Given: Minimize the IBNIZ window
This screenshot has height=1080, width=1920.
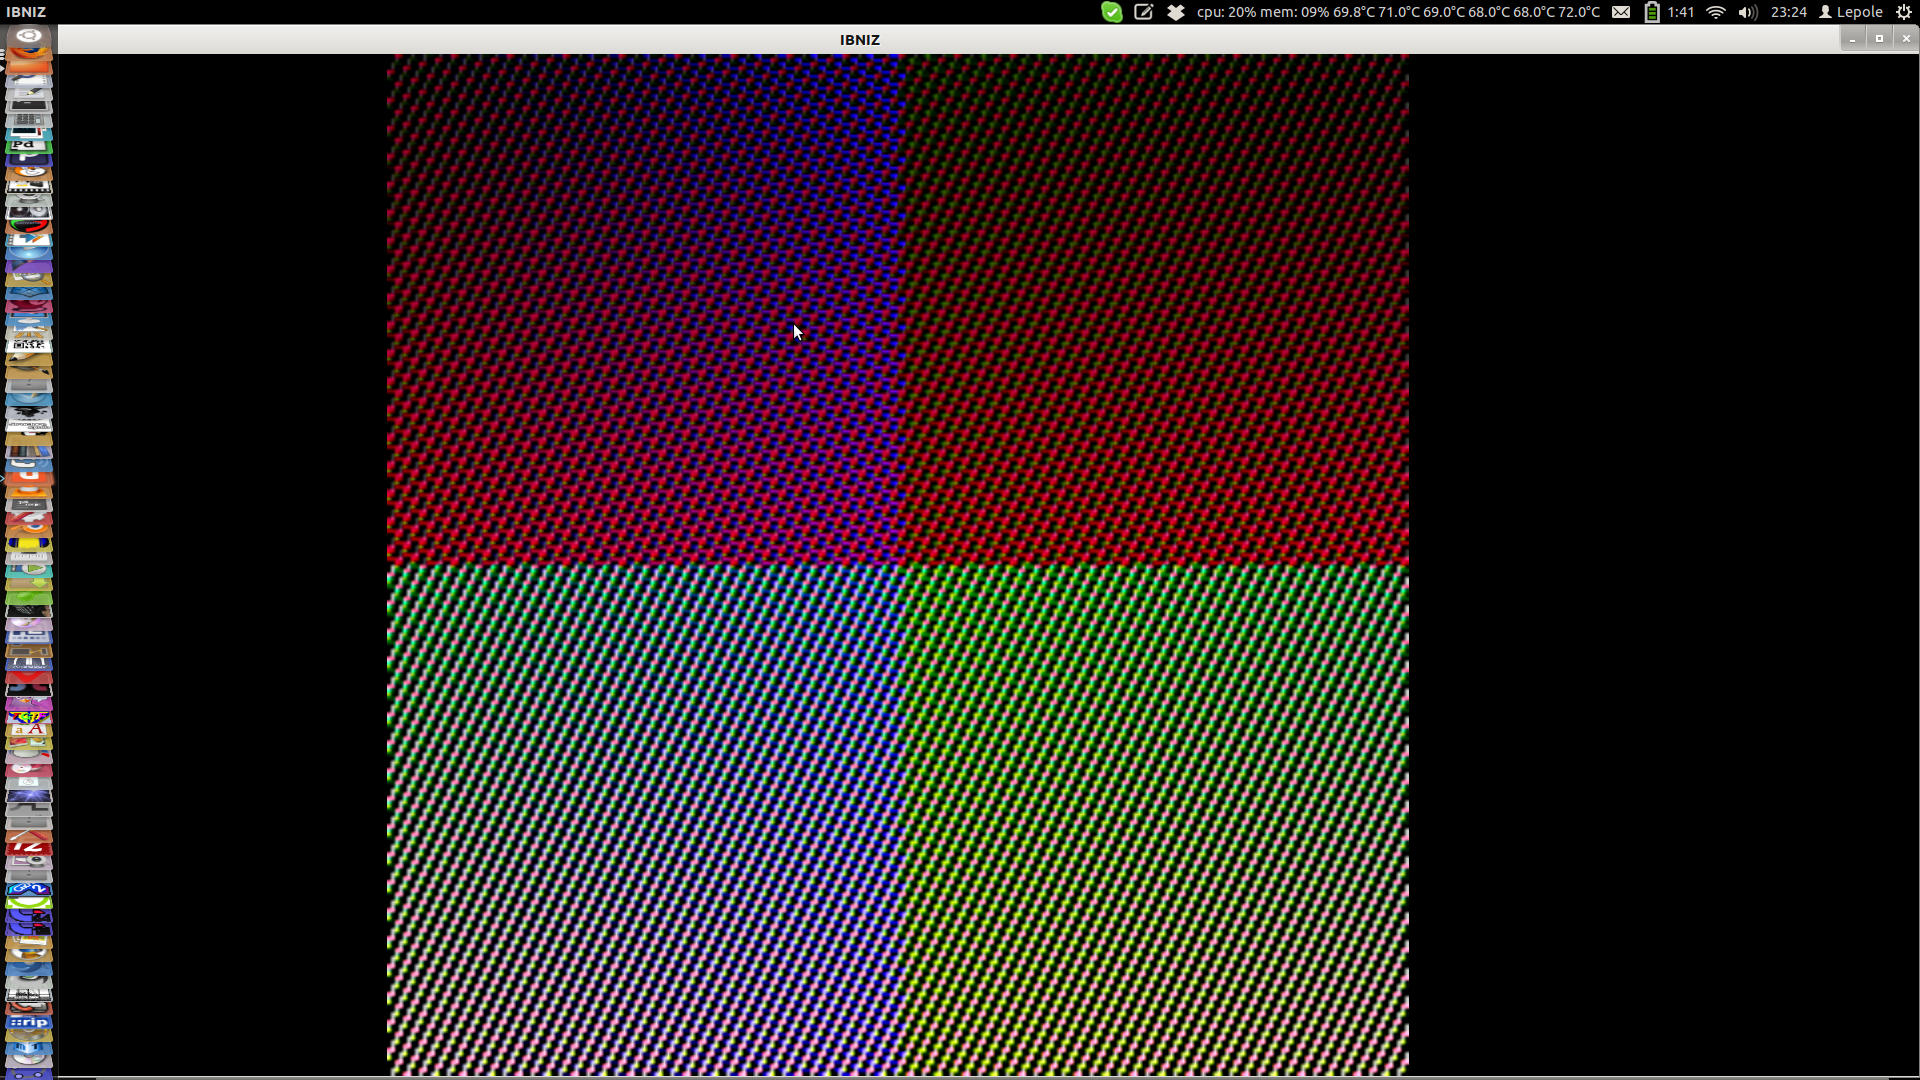Looking at the screenshot, I should click(x=1852, y=39).
